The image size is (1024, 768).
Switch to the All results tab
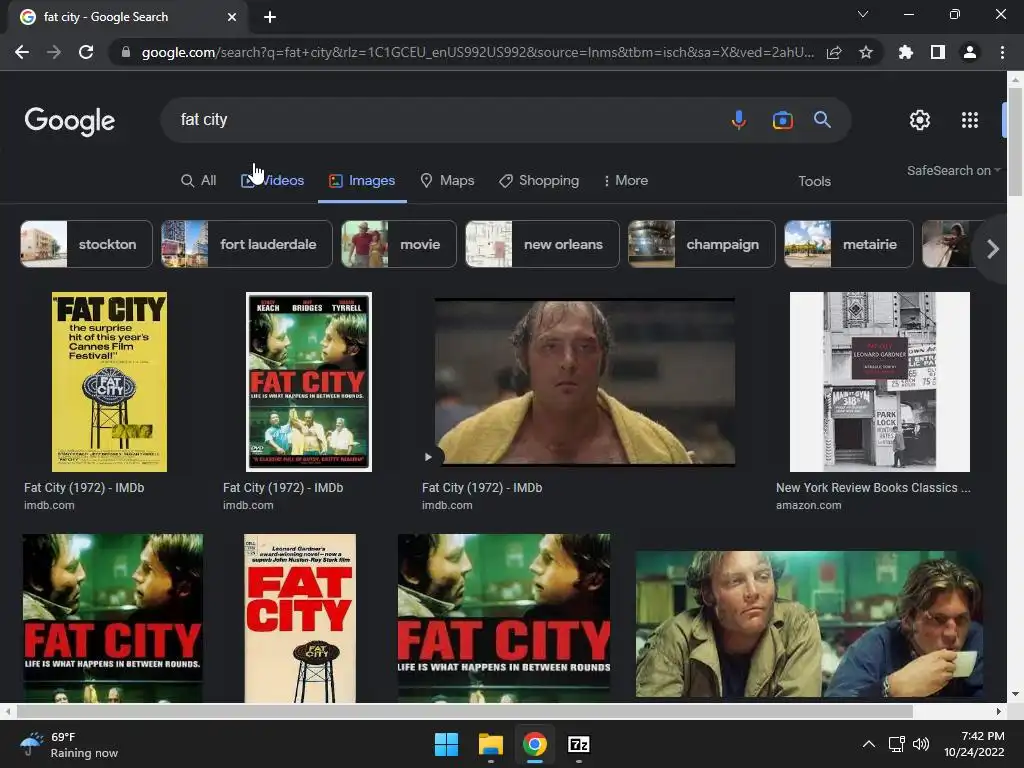coord(199,181)
